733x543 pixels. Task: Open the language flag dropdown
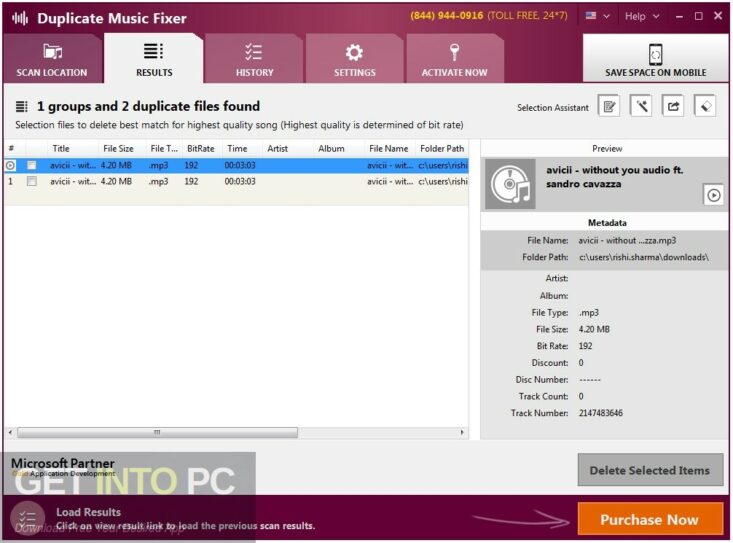pos(597,16)
